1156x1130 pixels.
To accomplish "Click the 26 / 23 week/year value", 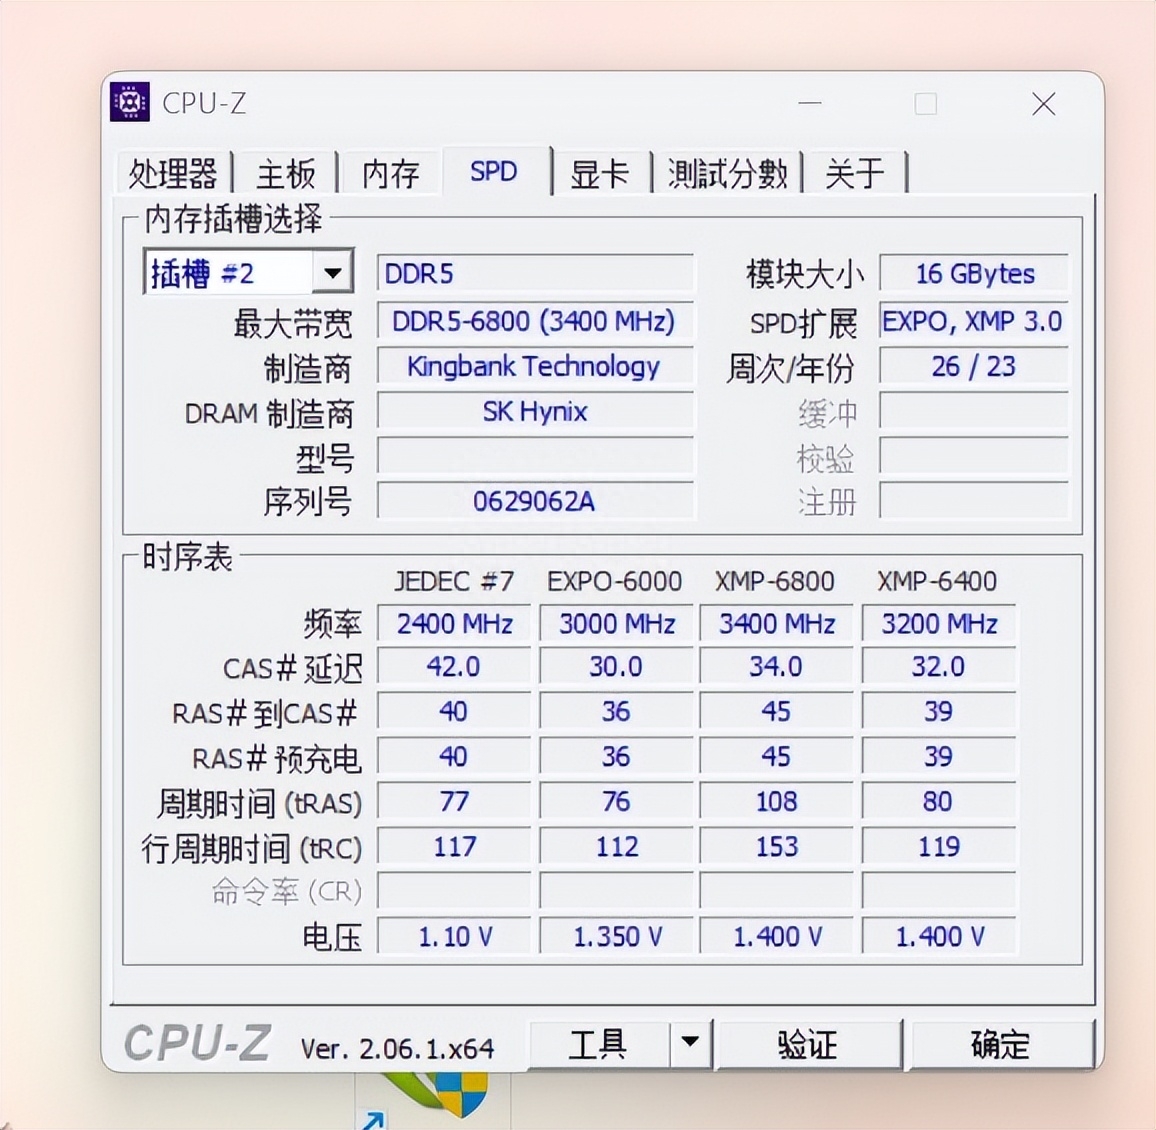I will 974,366.
